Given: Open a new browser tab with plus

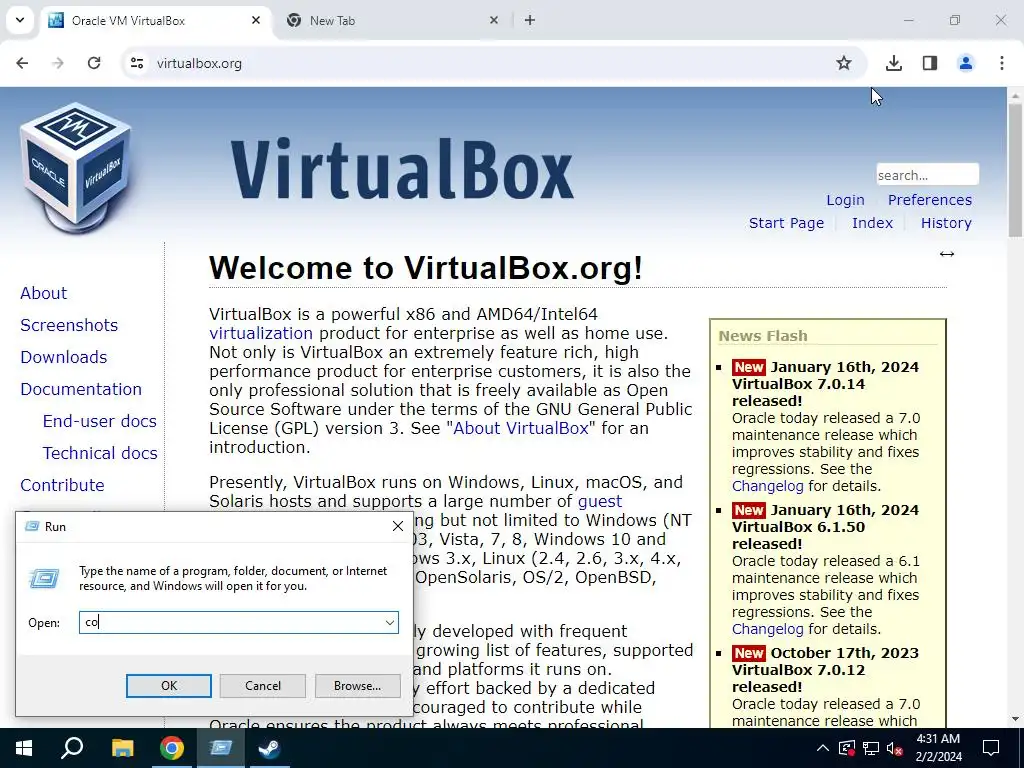Looking at the screenshot, I should 530,20.
